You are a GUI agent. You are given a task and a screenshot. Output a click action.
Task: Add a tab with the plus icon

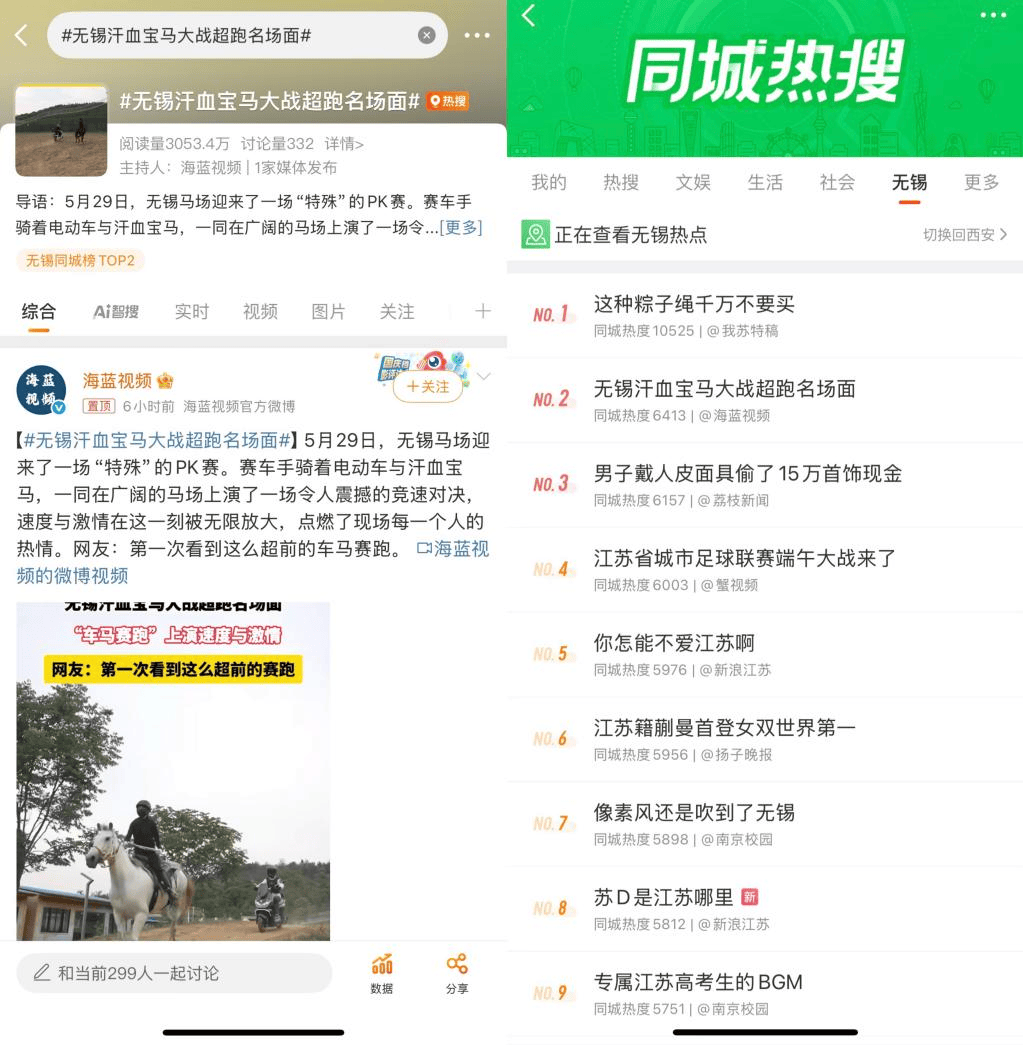(x=483, y=311)
